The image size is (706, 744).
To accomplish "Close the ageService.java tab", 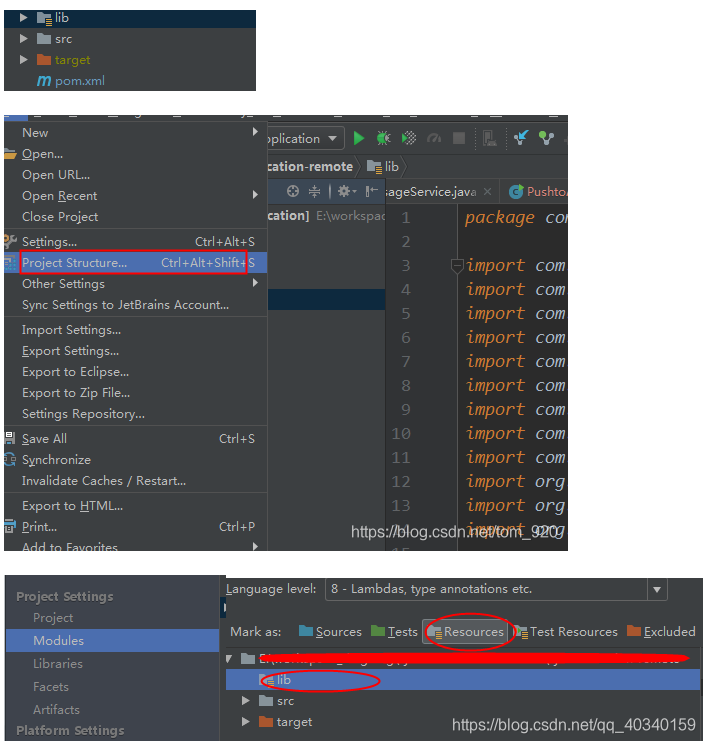I will [487, 192].
